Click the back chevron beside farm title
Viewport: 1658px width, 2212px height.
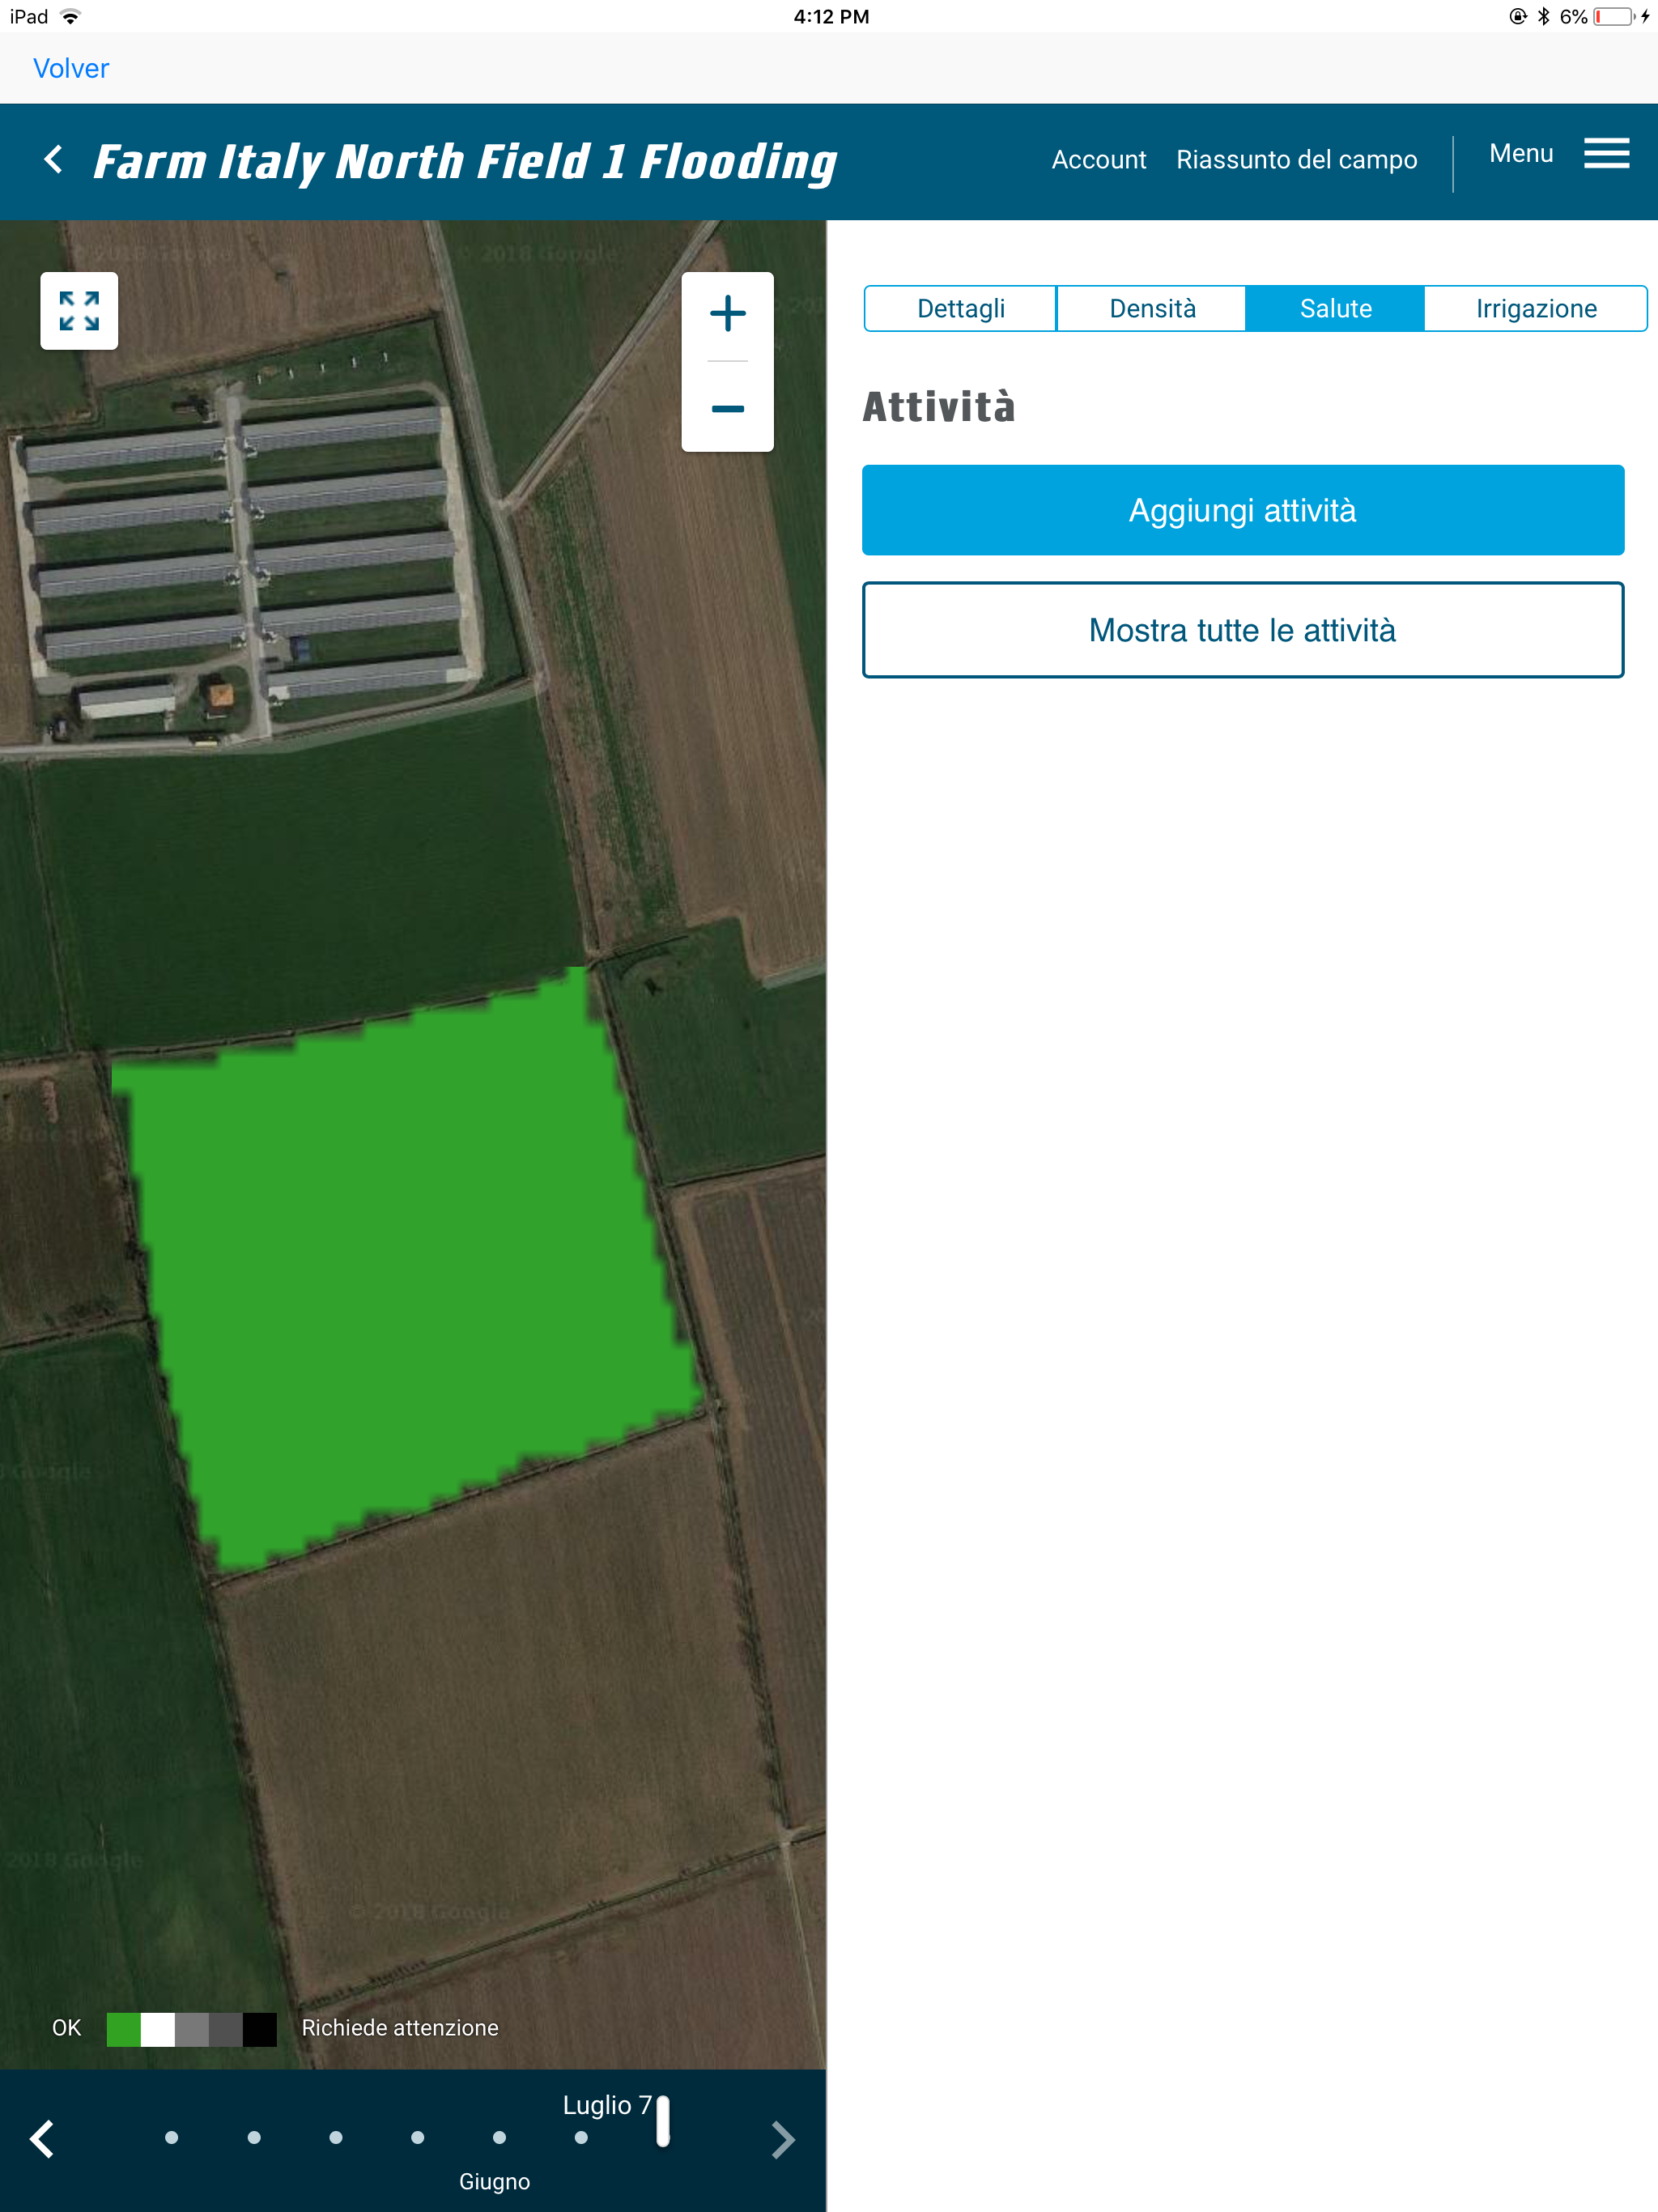pyautogui.click(x=54, y=160)
